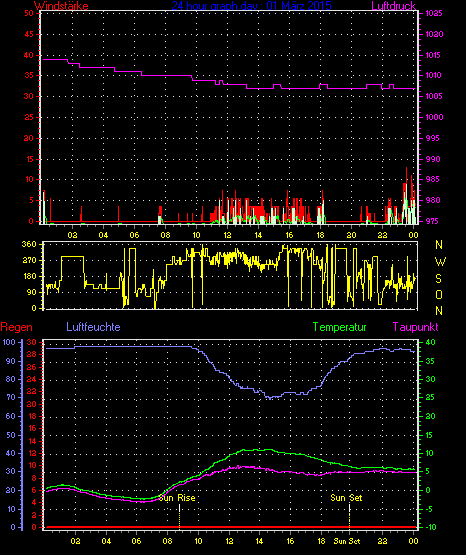
Task: Click the 1025 pressure axis value
Action: [433, 13]
